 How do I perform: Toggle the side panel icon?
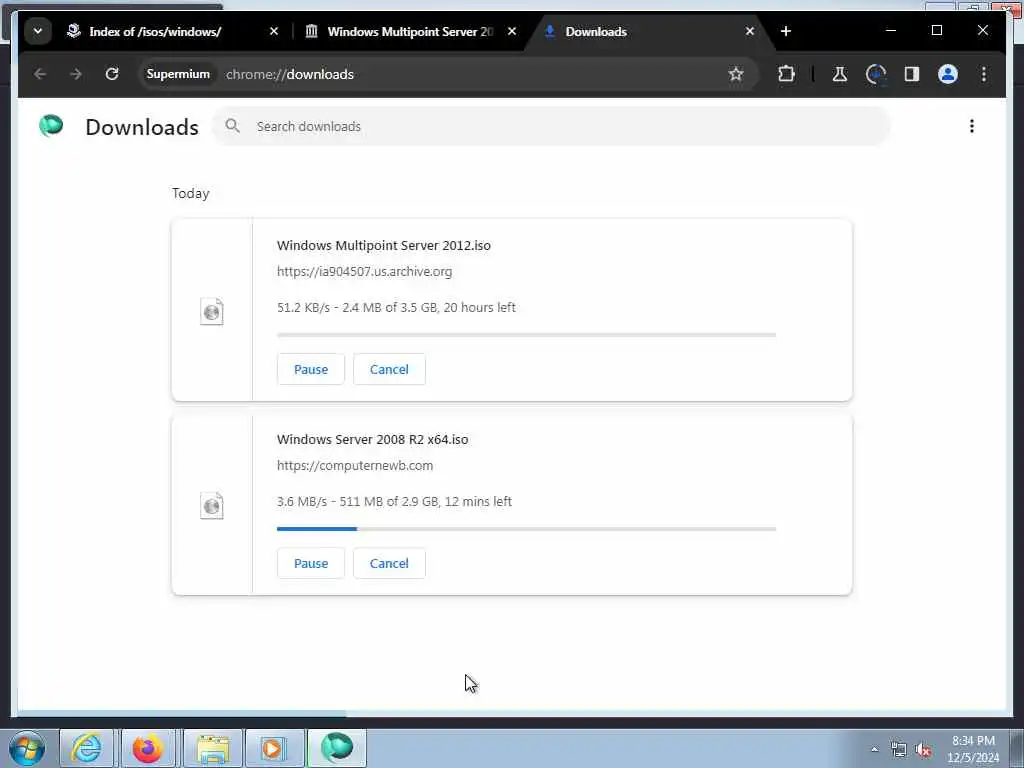[912, 74]
